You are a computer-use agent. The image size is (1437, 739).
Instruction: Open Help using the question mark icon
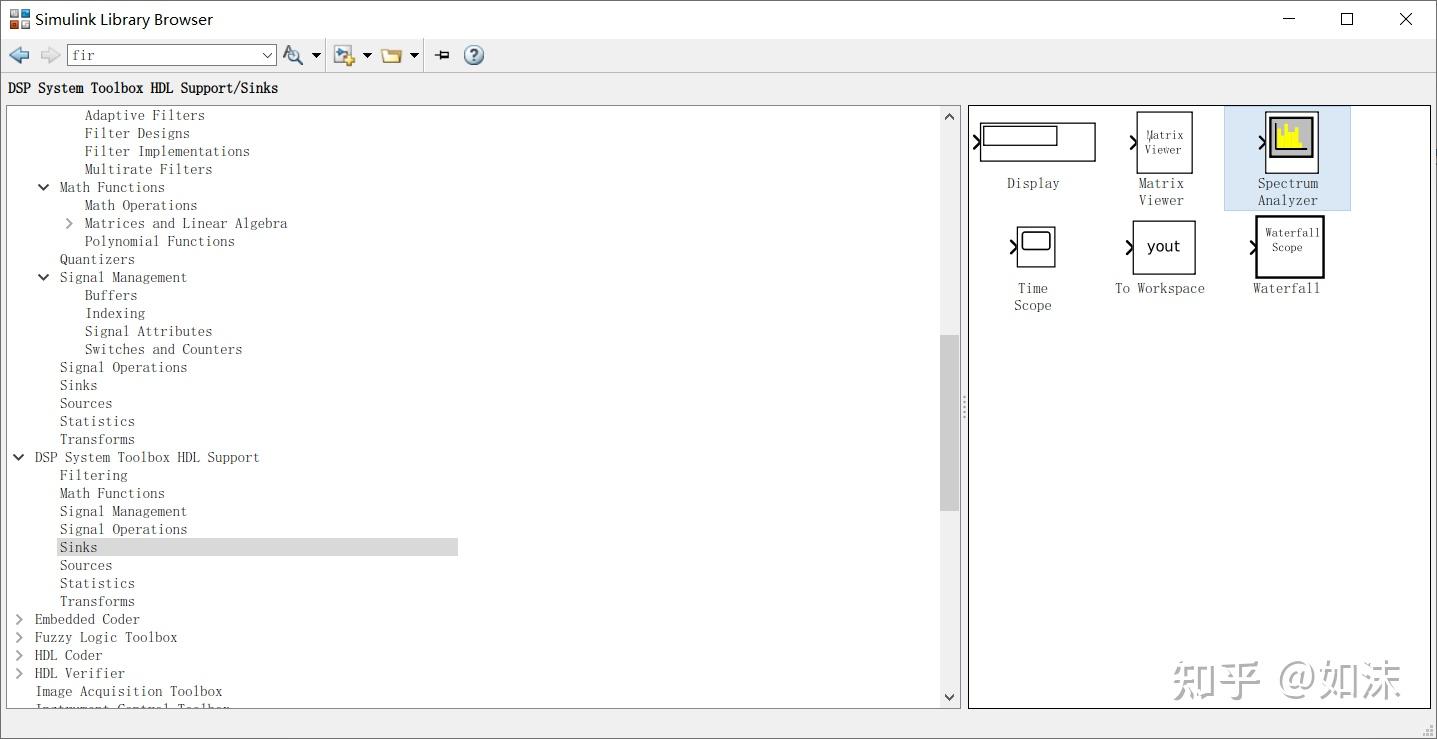473,55
